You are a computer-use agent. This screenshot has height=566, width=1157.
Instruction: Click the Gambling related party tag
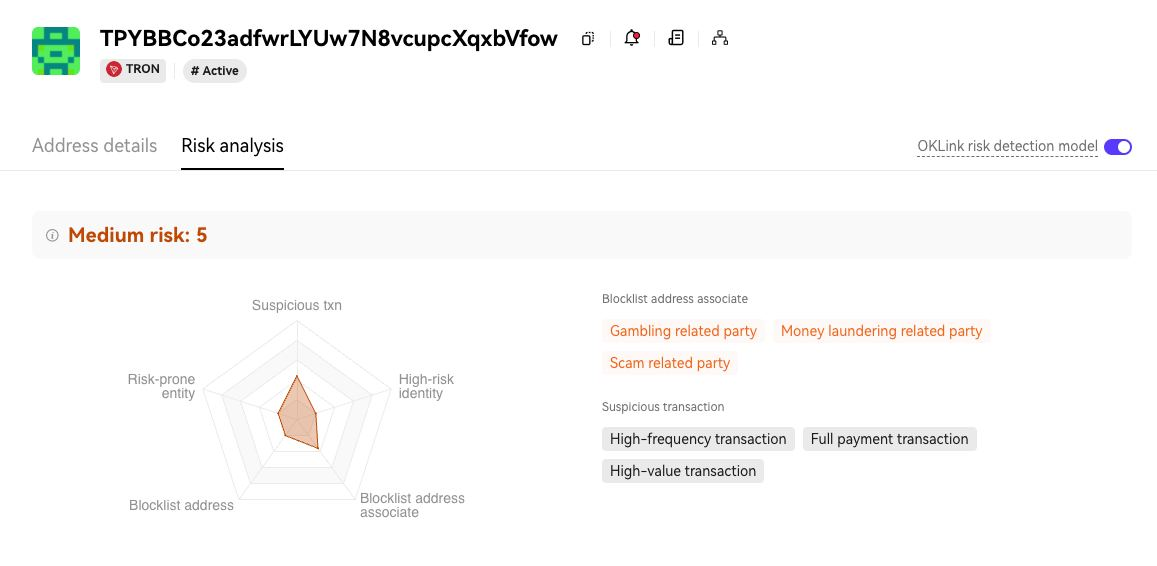tap(683, 331)
